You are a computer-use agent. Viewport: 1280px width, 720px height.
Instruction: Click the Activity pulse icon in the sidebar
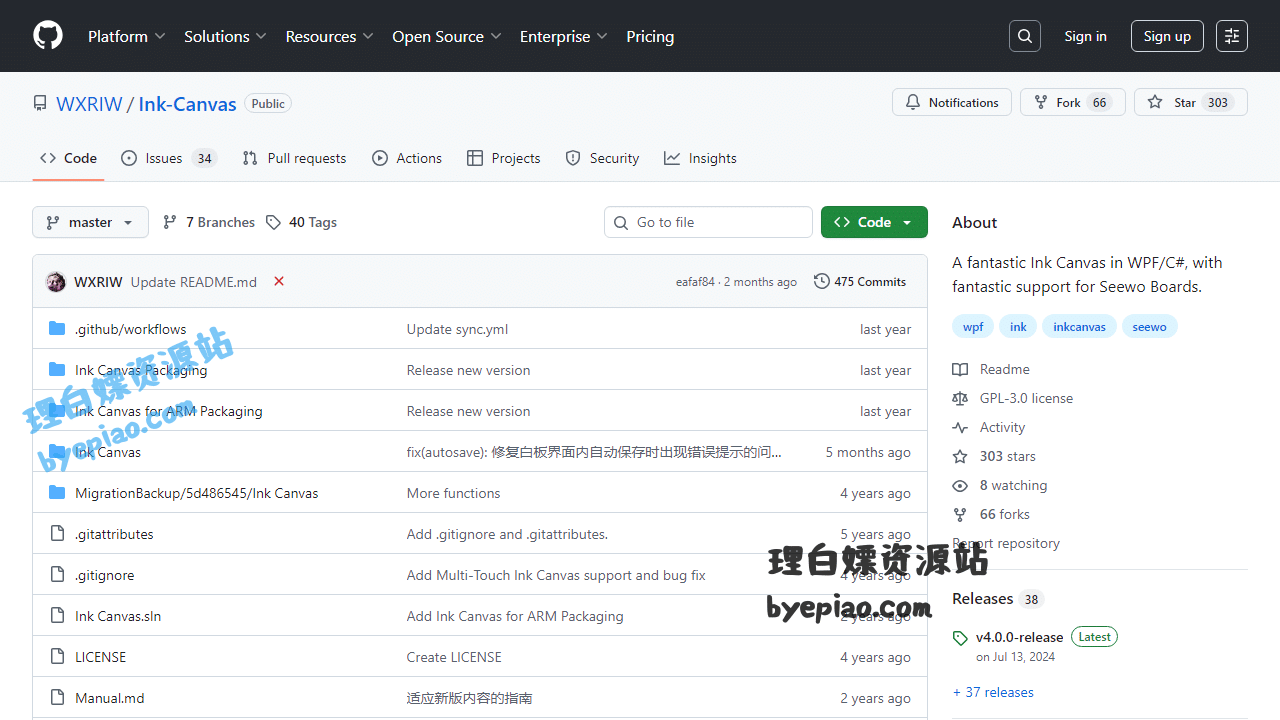(960, 427)
